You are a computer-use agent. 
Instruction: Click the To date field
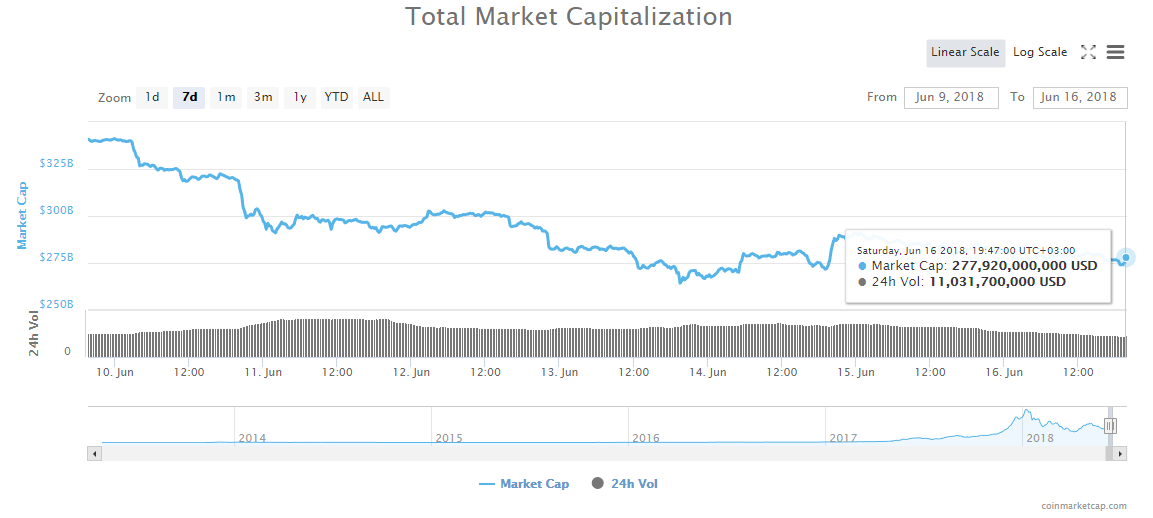point(1080,97)
